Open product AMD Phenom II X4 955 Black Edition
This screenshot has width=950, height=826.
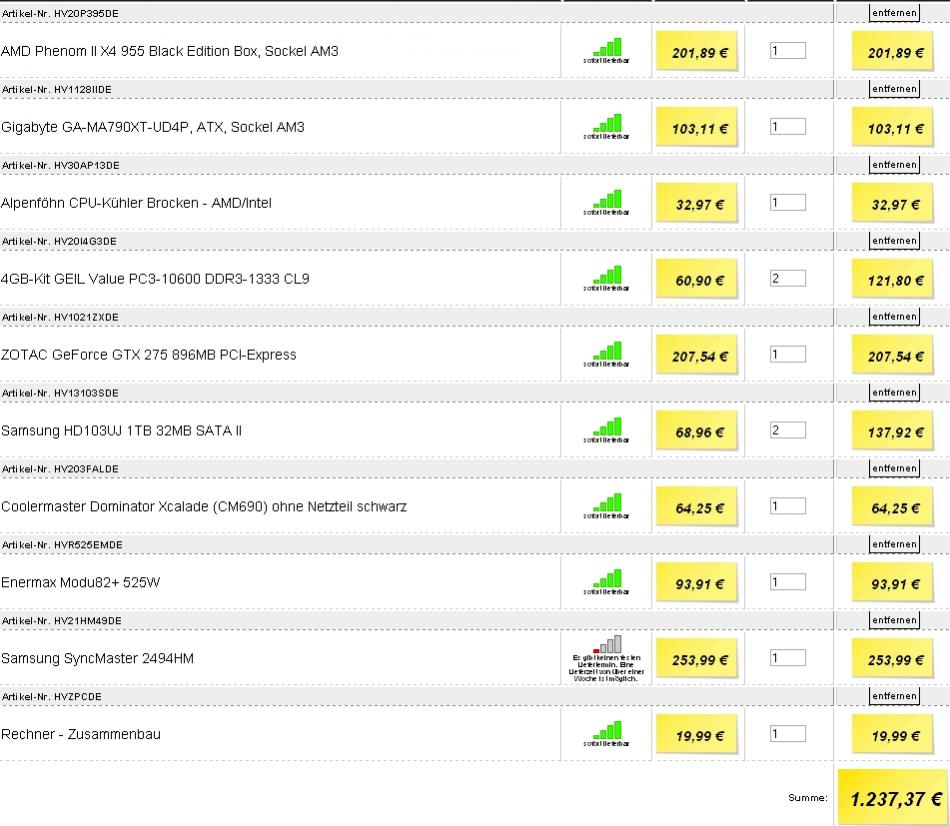(x=170, y=52)
